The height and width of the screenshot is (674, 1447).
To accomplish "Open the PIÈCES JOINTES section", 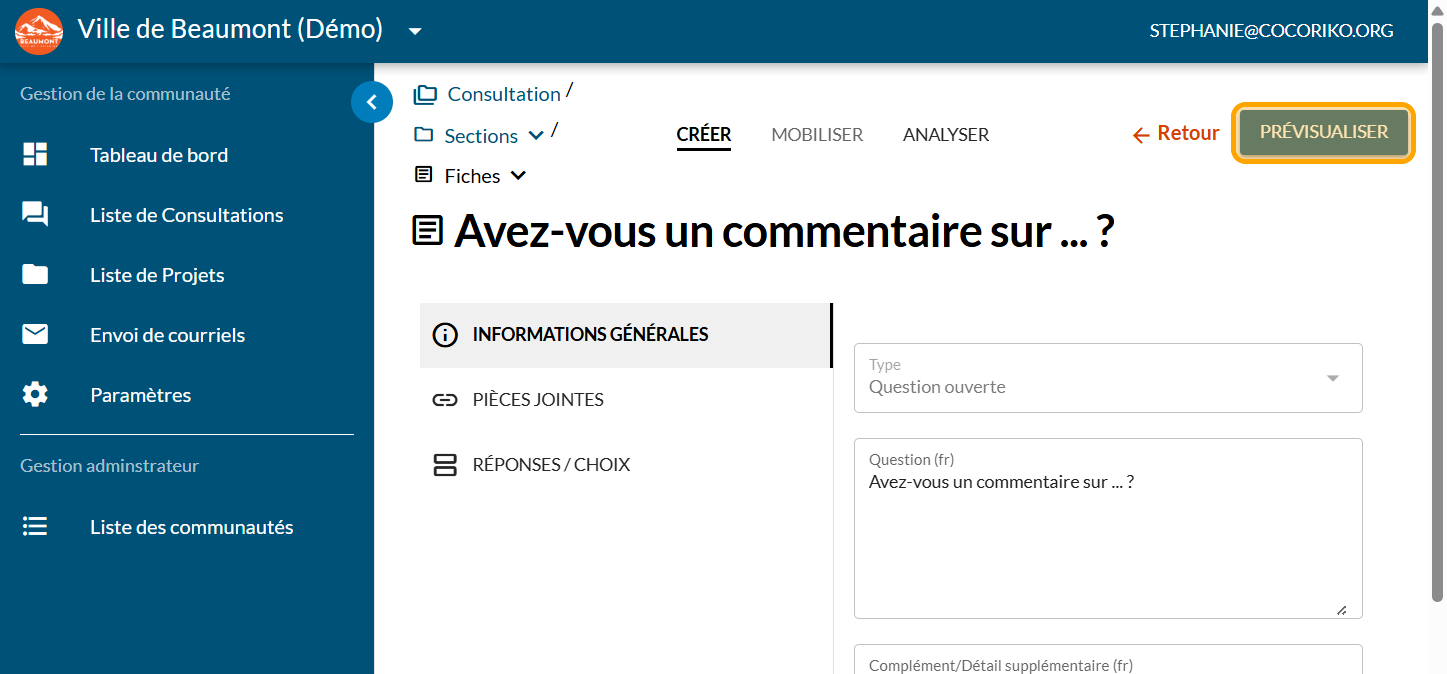I will click(x=538, y=400).
